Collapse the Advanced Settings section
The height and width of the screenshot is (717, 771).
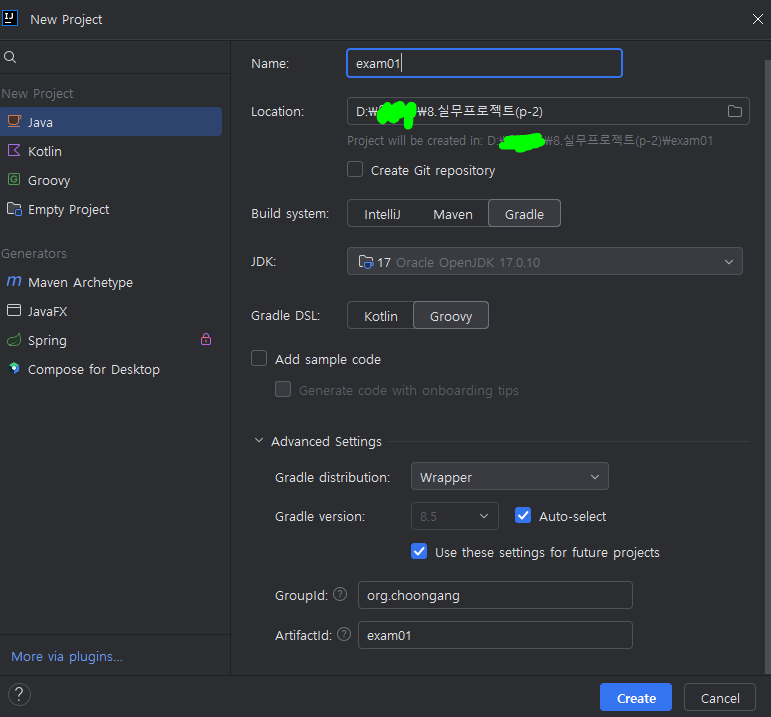tap(259, 441)
